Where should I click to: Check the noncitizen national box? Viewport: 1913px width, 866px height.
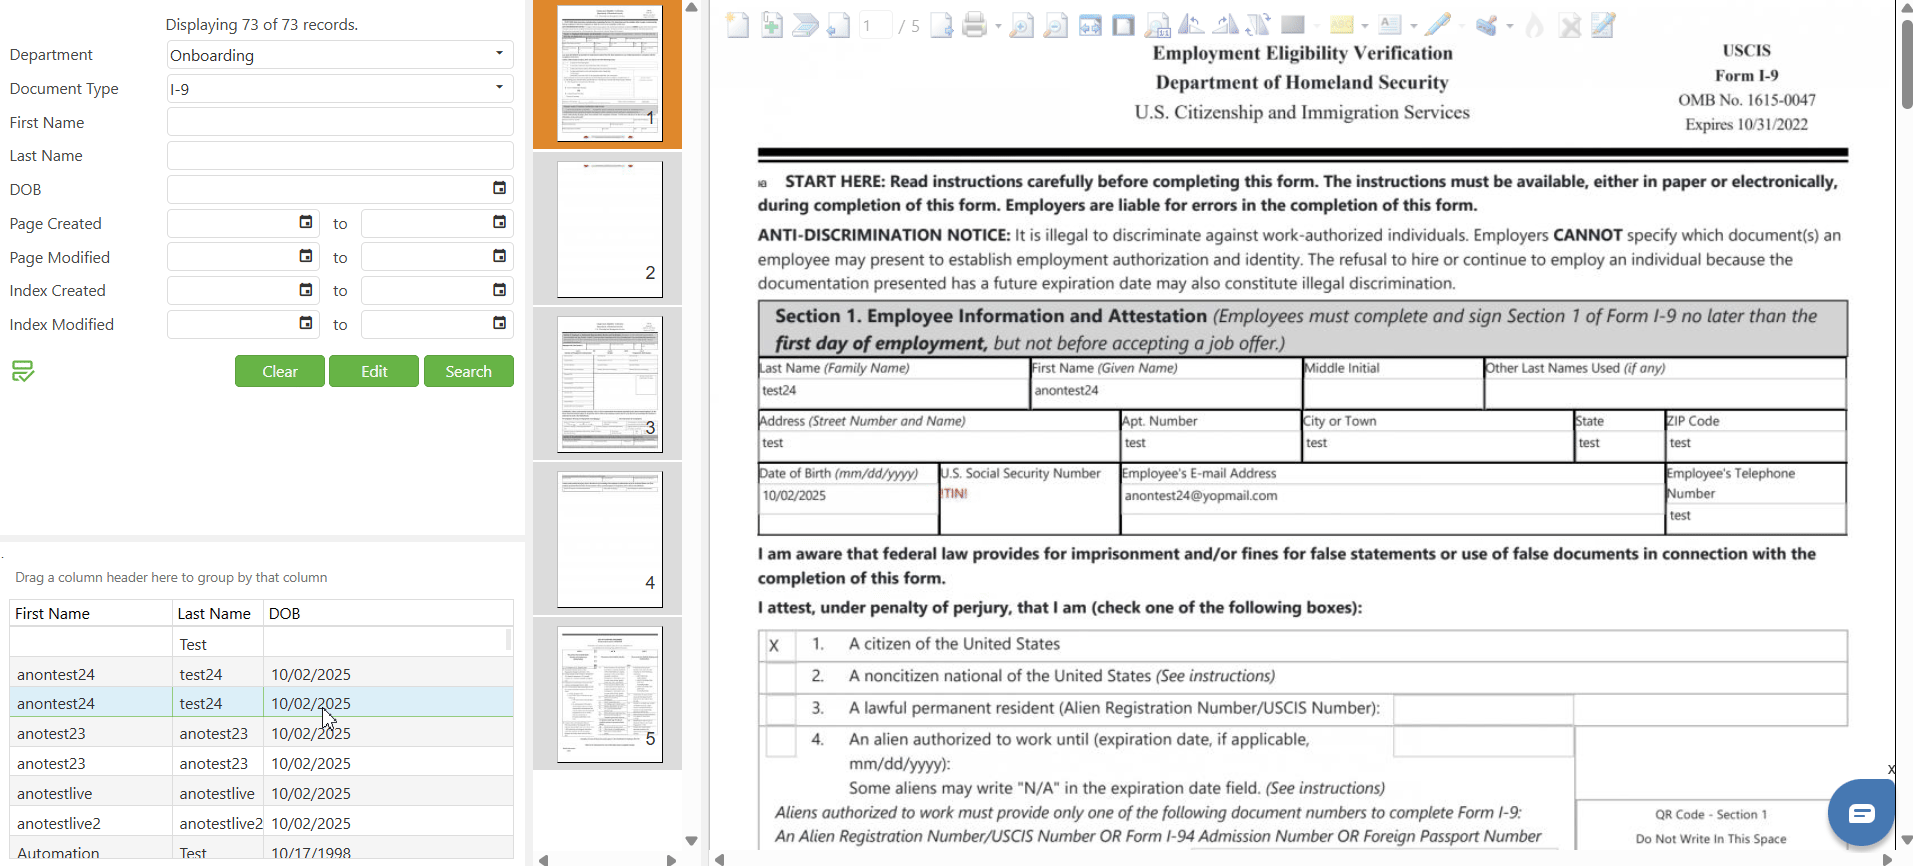point(780,677)
